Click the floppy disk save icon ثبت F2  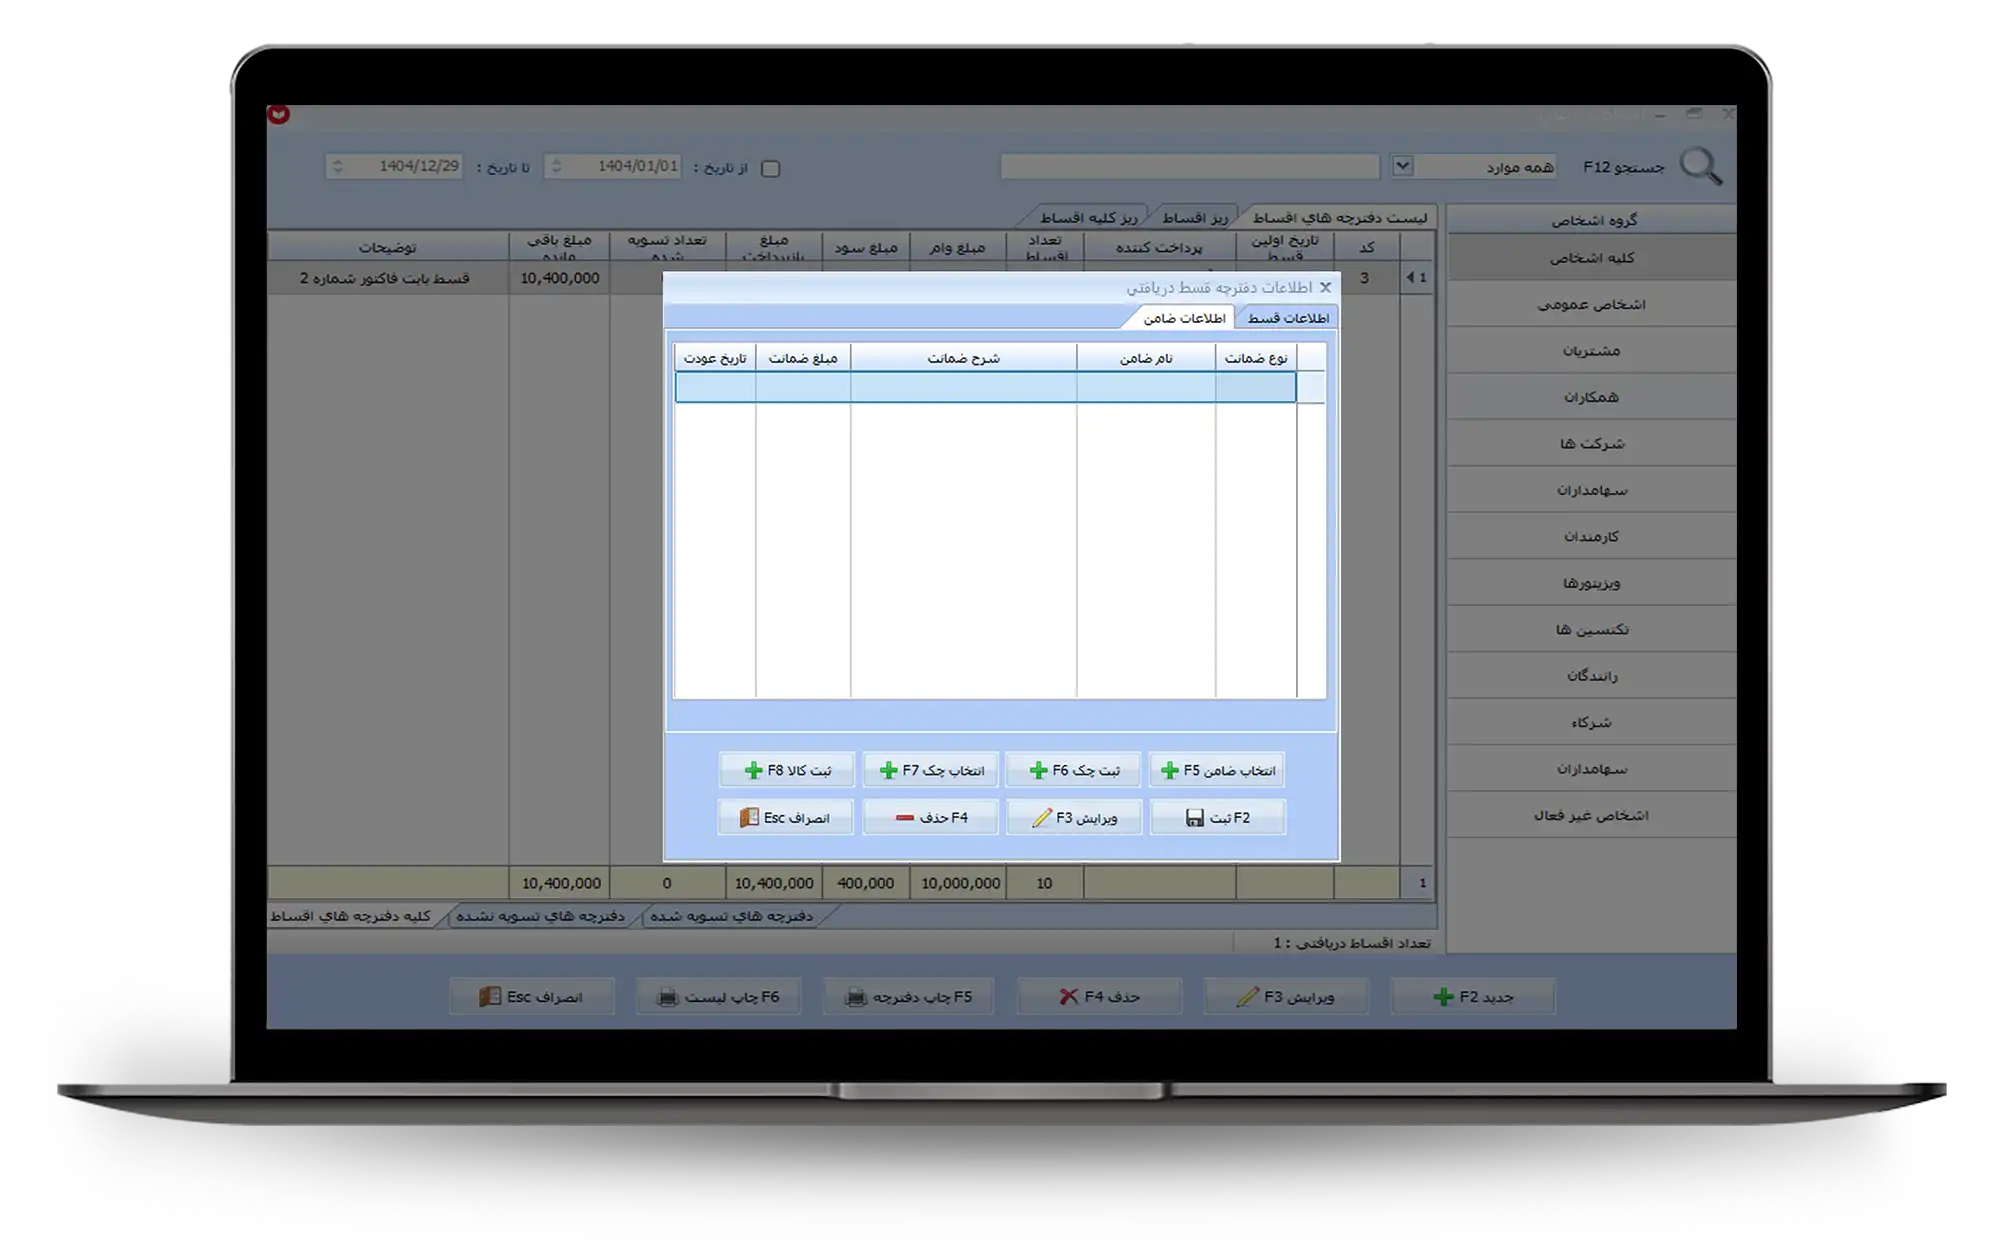1194,817
